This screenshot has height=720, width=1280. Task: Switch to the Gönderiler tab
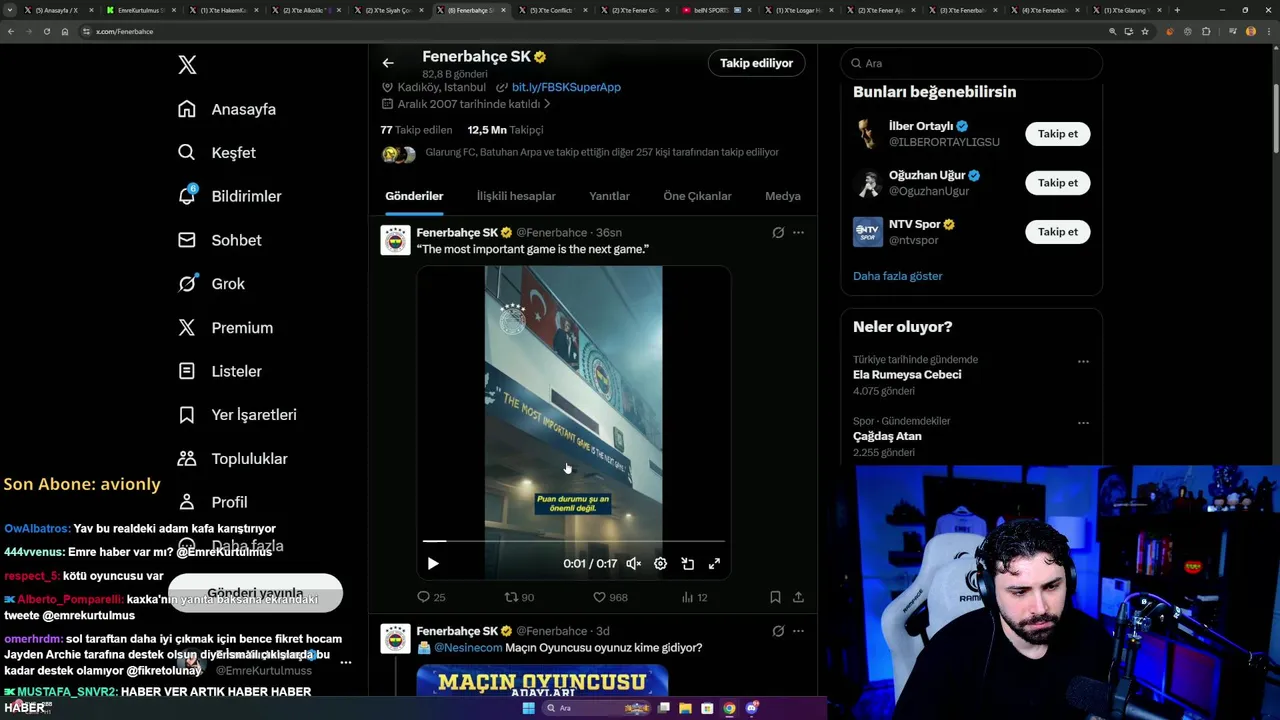click(414, 196)
